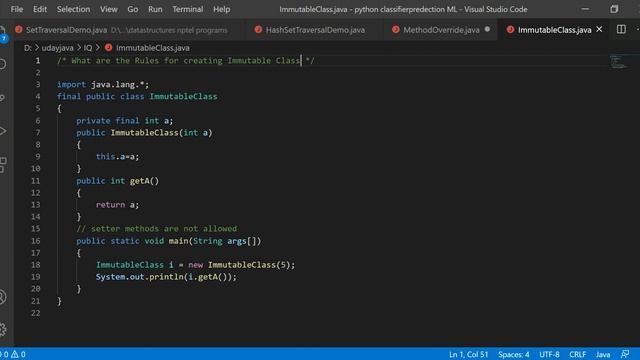Click the code minimap
640x360 pixels.
click(x=619, y=62)
